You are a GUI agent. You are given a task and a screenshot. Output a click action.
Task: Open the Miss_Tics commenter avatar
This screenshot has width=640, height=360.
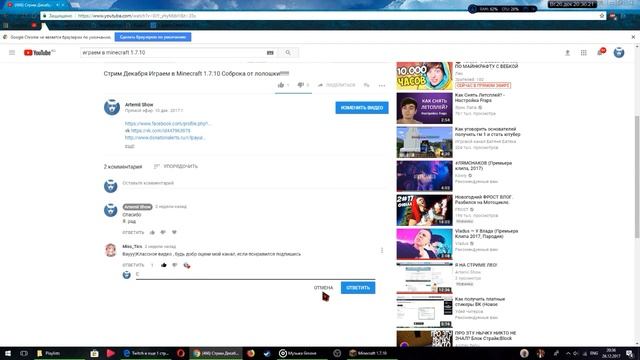tap(111, 250)
